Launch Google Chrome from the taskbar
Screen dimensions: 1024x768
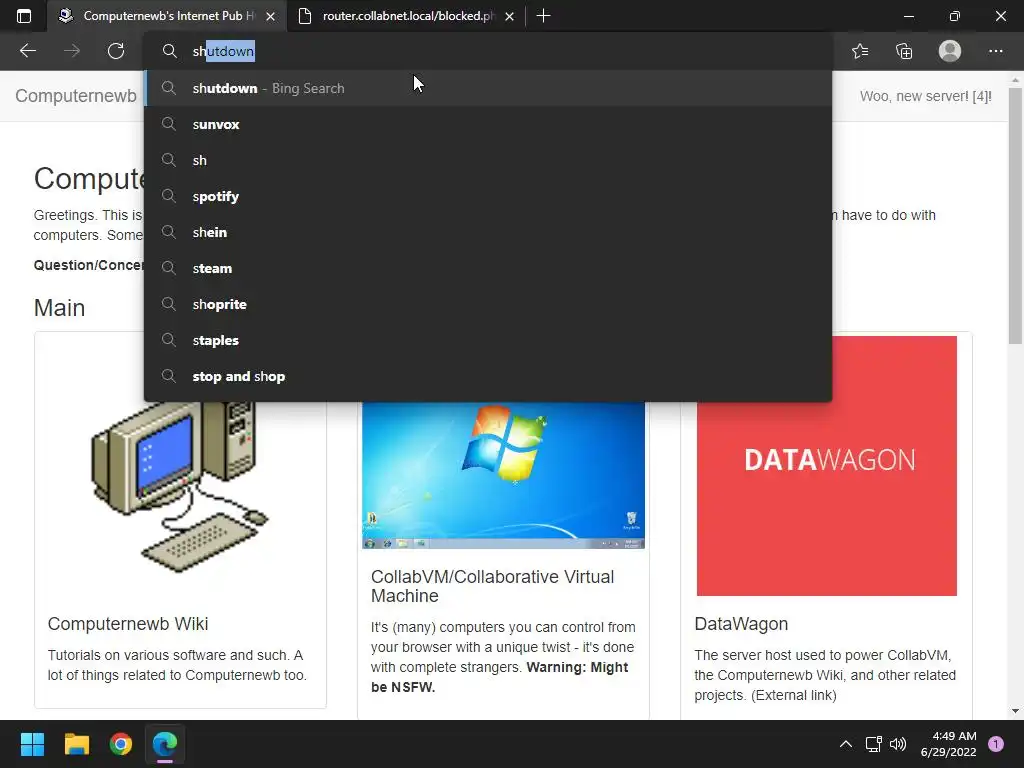click(121, 744)
